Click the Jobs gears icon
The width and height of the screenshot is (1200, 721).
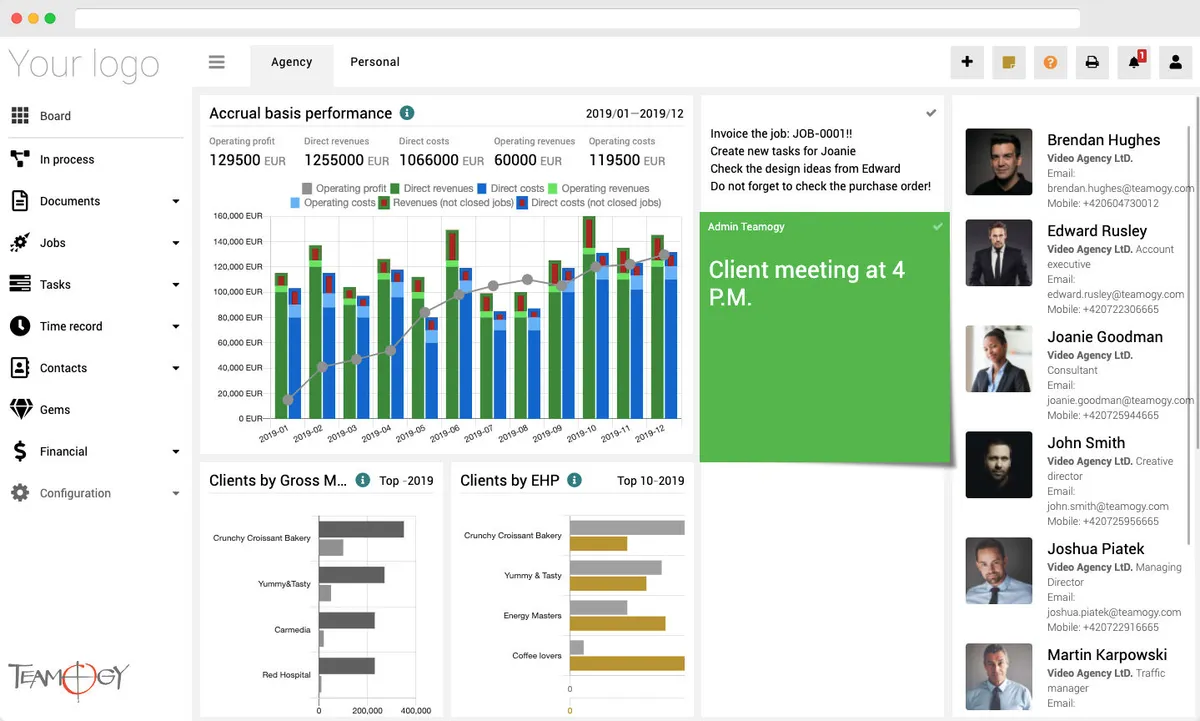(x=20, y=243)
